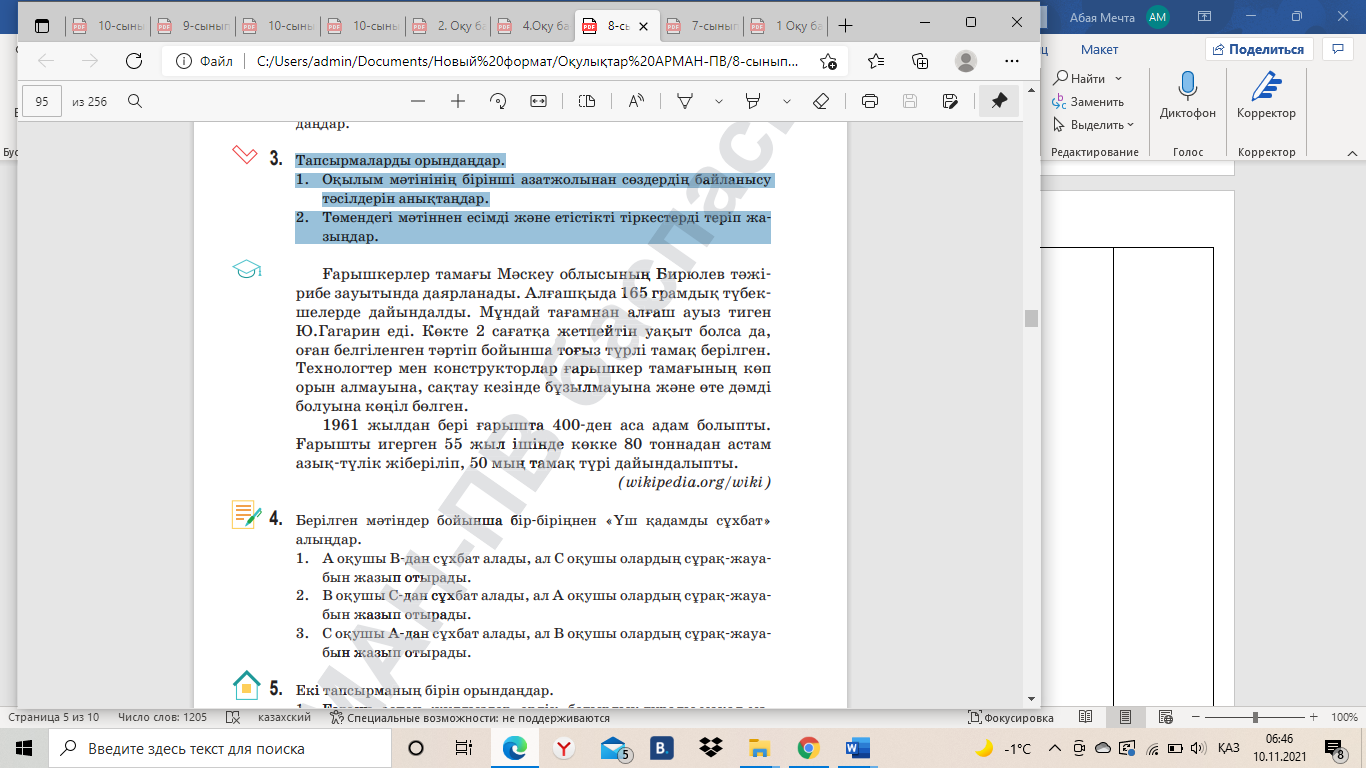Increase Word zoom with plus button

[1312, 717]
